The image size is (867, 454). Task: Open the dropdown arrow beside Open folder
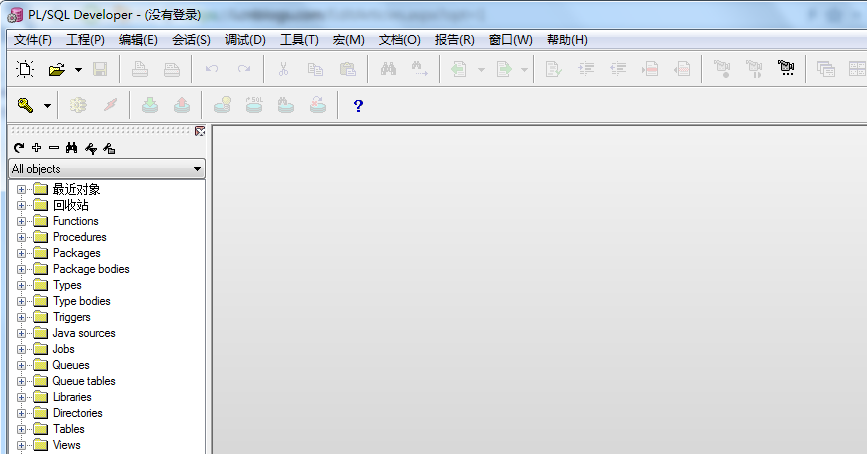pyautogui.click(x=78, y=70)
